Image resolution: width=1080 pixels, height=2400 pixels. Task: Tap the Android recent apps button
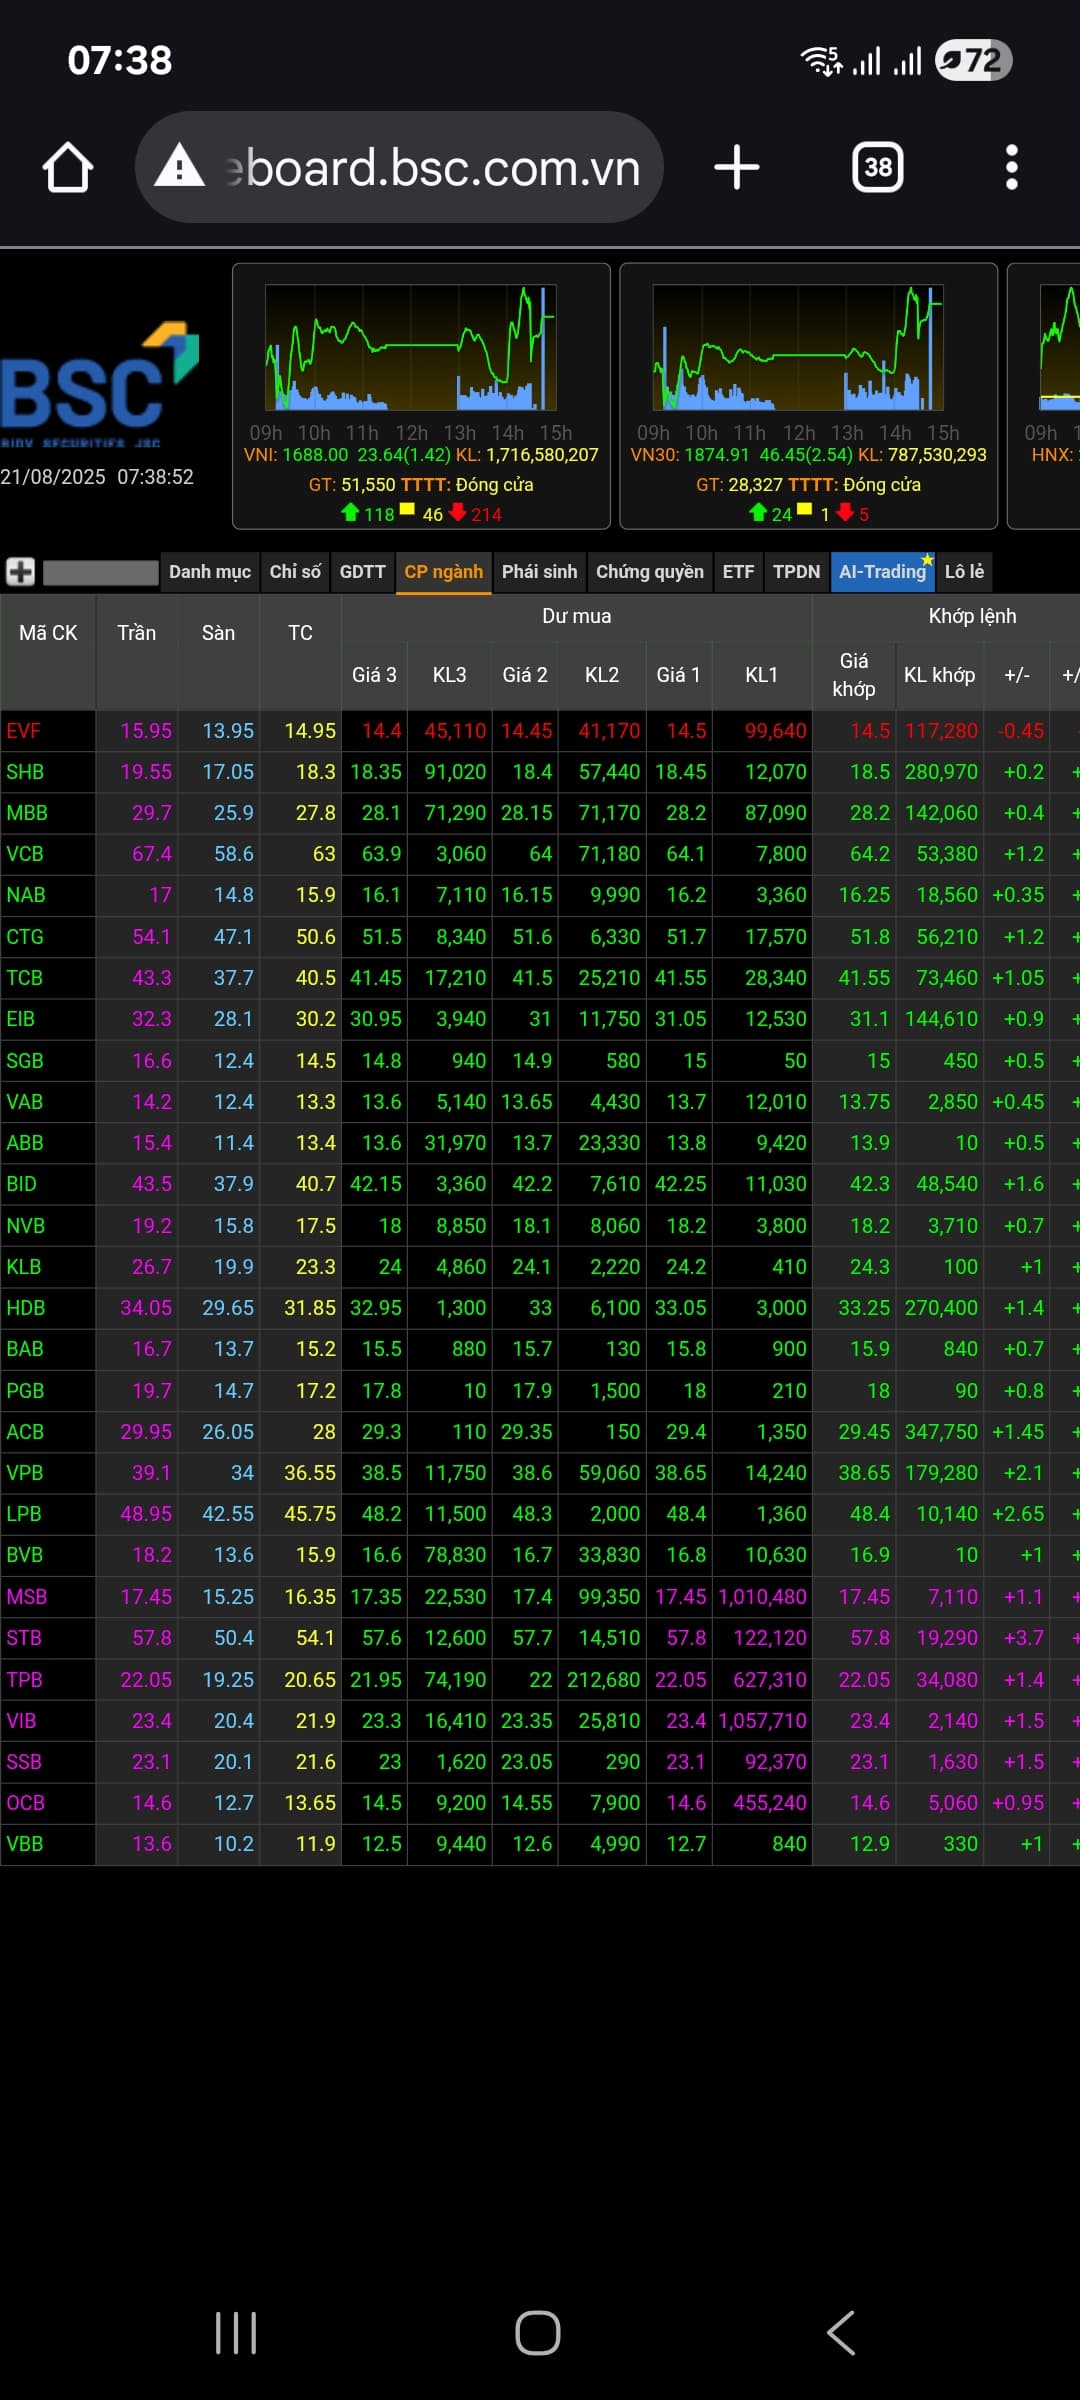click(236, 2333)
